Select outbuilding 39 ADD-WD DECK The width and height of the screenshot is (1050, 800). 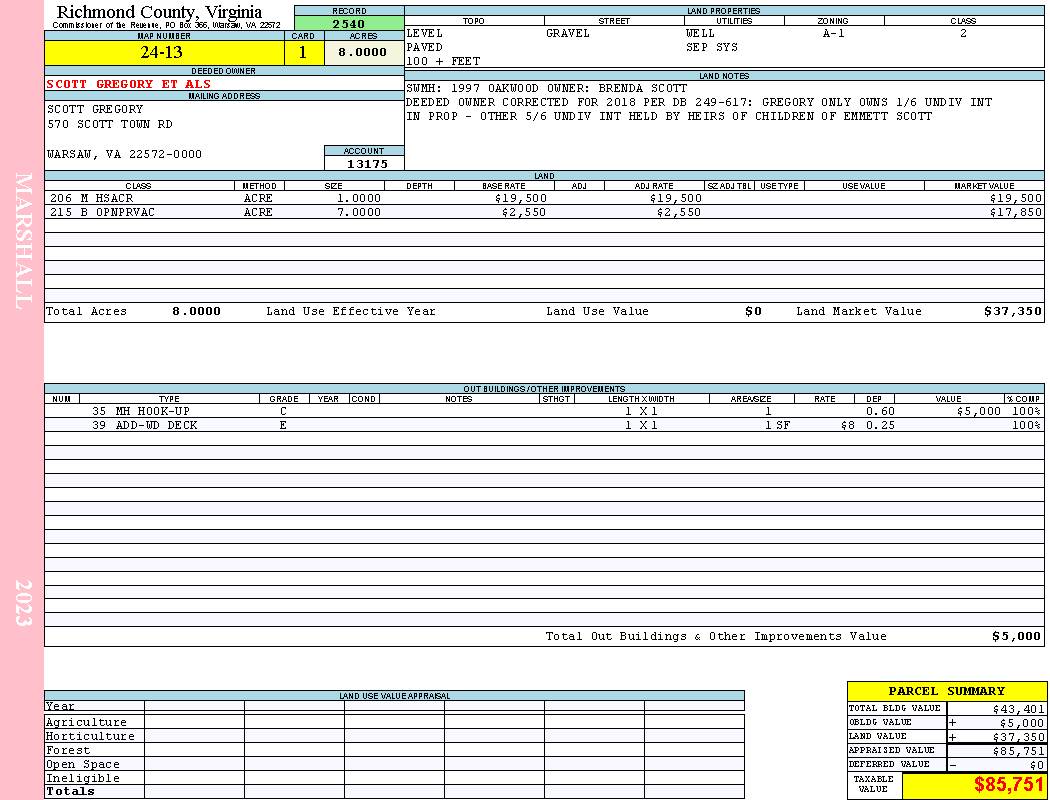(x=145, y=425)
